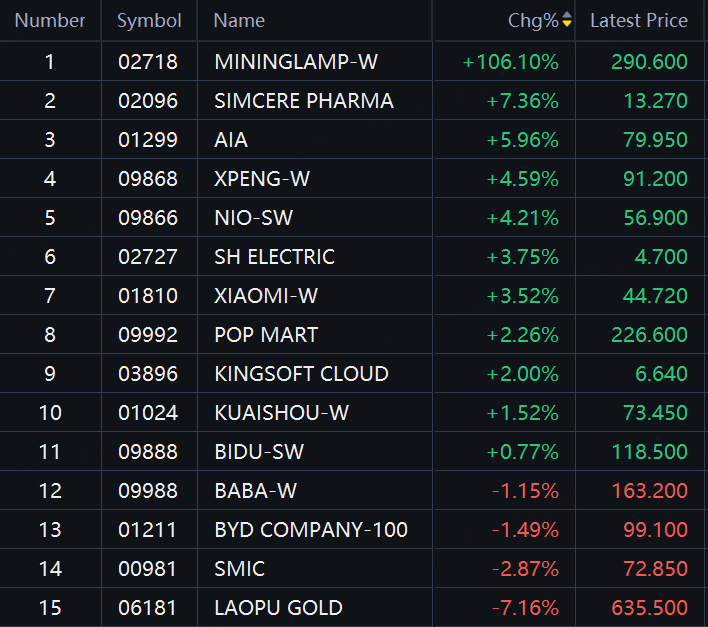Screen dimensions: 708x627
Task: Select stock name SIMCERE PHARMA
Action: [x=304, y=101]
